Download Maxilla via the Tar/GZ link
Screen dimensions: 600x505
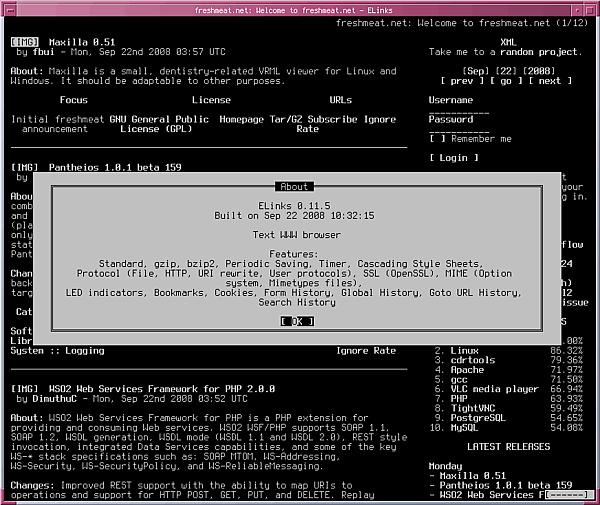[x=286, y=119]
